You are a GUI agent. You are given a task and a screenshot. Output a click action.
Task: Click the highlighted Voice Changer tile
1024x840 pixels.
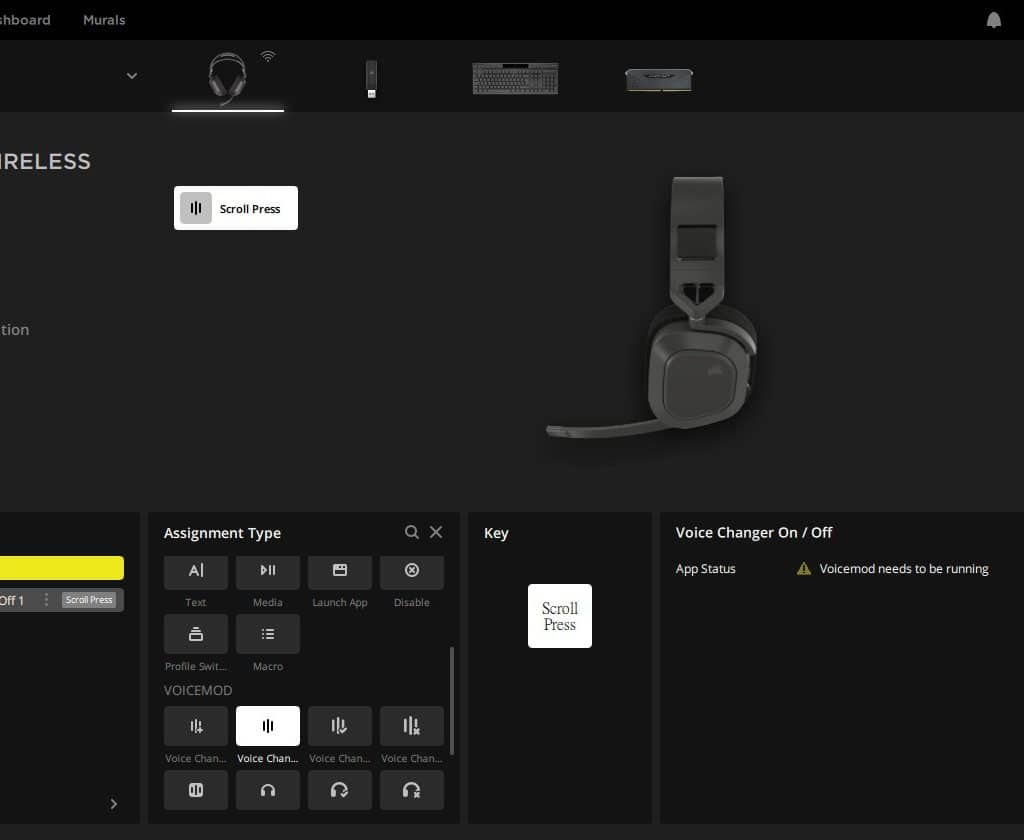pyautogui.click(x=268, y=726)
